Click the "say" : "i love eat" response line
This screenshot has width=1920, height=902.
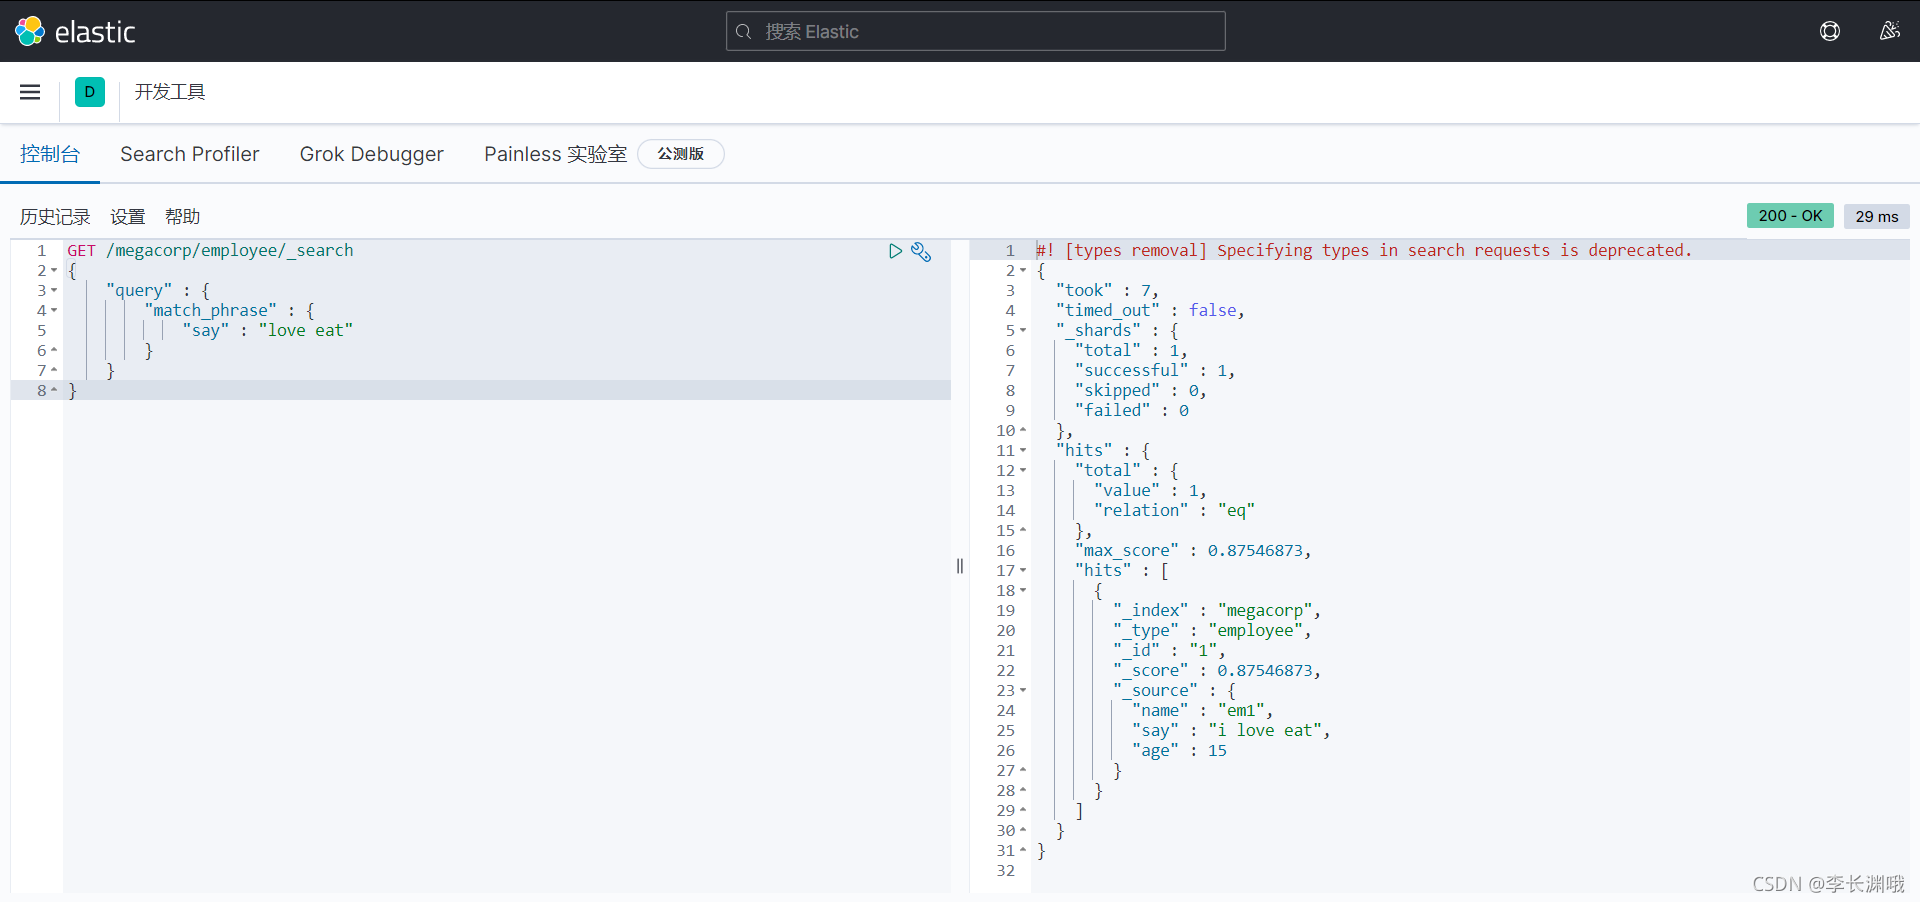point(1231,731)
